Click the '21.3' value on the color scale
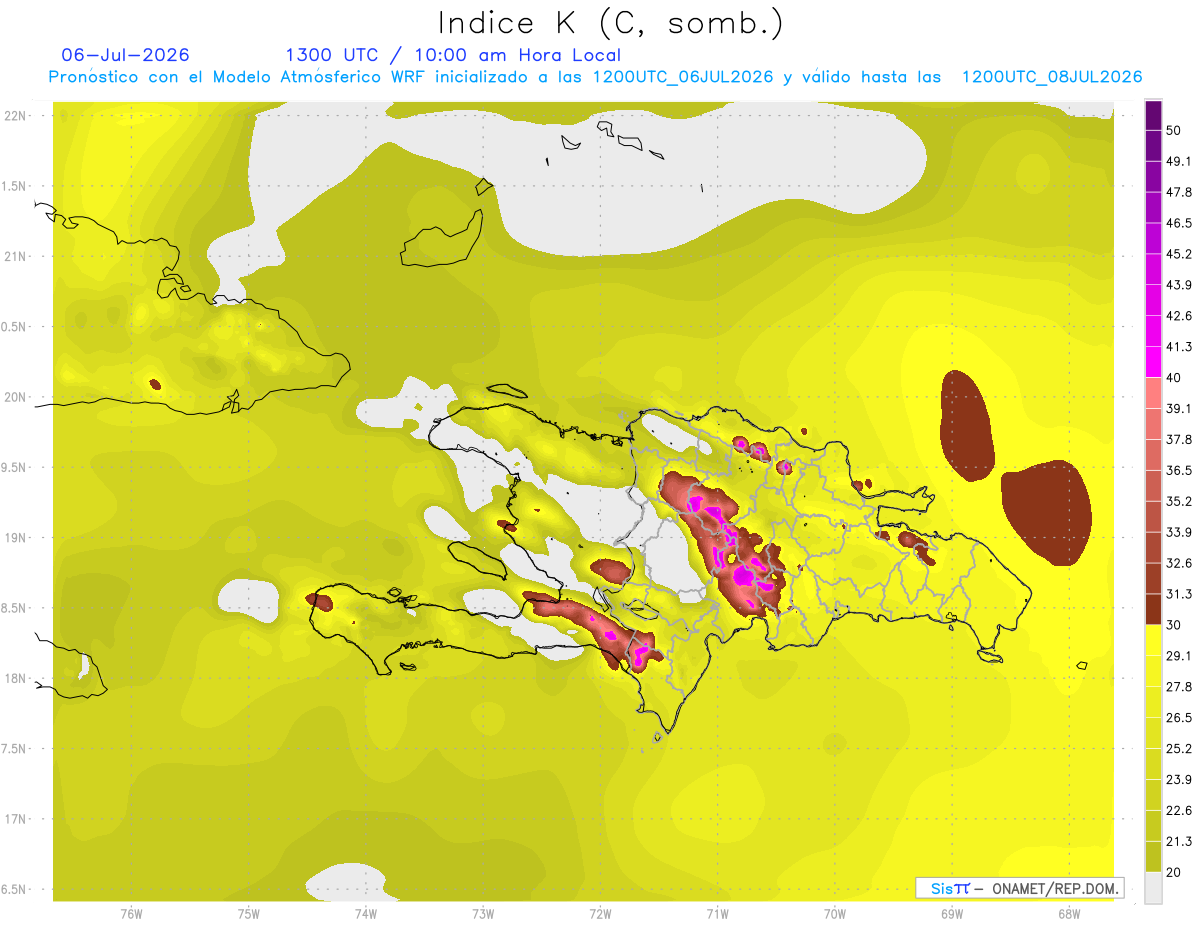 click(1179, 841)
